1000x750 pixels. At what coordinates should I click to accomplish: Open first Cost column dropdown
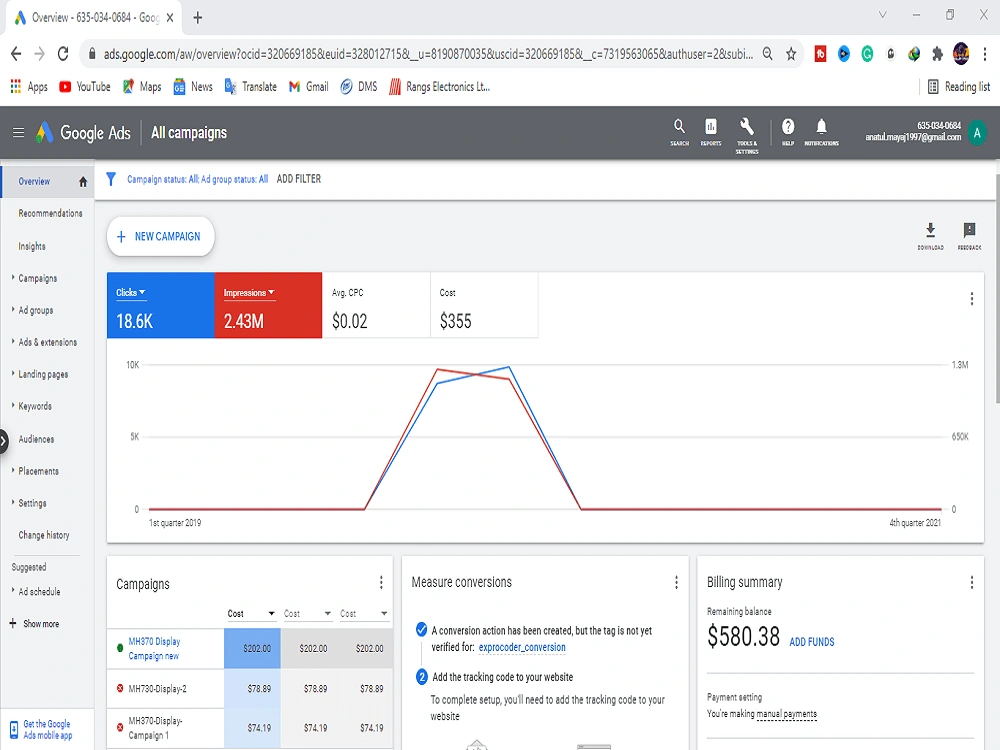point(251,614)
